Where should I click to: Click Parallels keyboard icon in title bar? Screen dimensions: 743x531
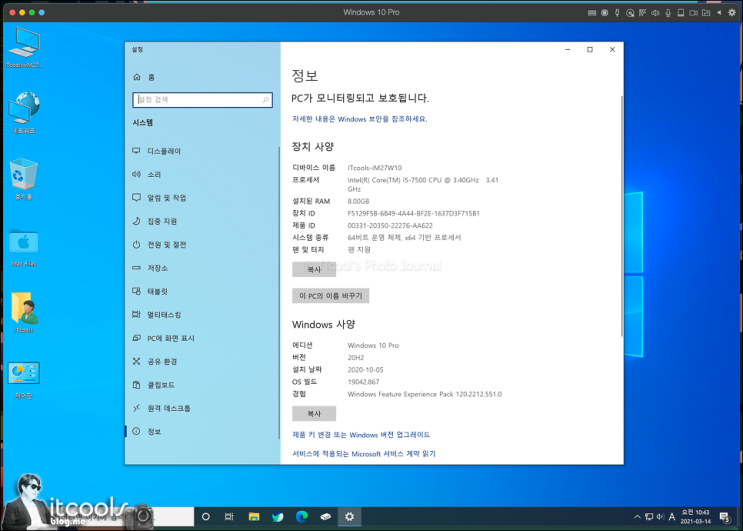click(x=592, y=13)
